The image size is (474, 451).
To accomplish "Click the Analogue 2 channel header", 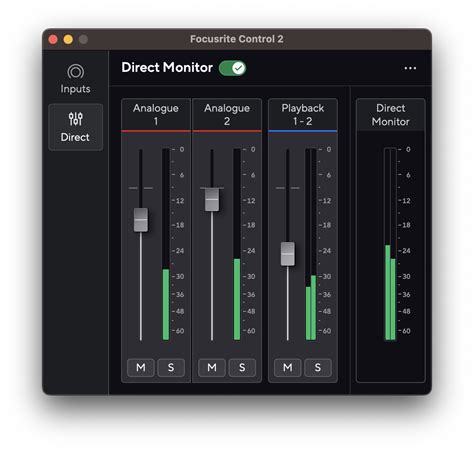I will (227, 114).
